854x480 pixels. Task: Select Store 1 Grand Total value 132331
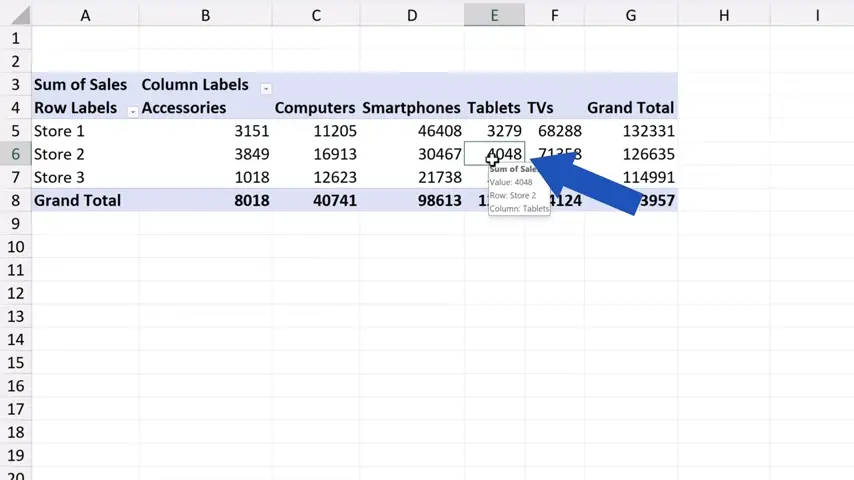(647, 131)
